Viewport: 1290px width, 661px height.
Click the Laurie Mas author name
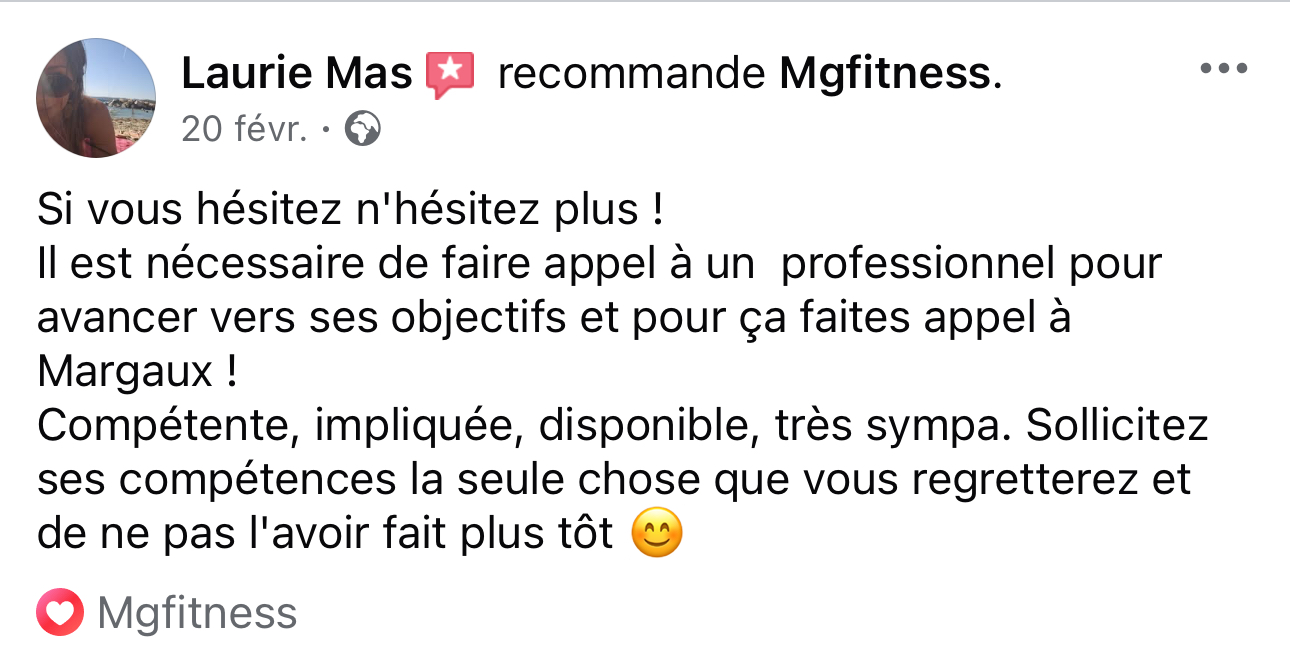point(296,73)
